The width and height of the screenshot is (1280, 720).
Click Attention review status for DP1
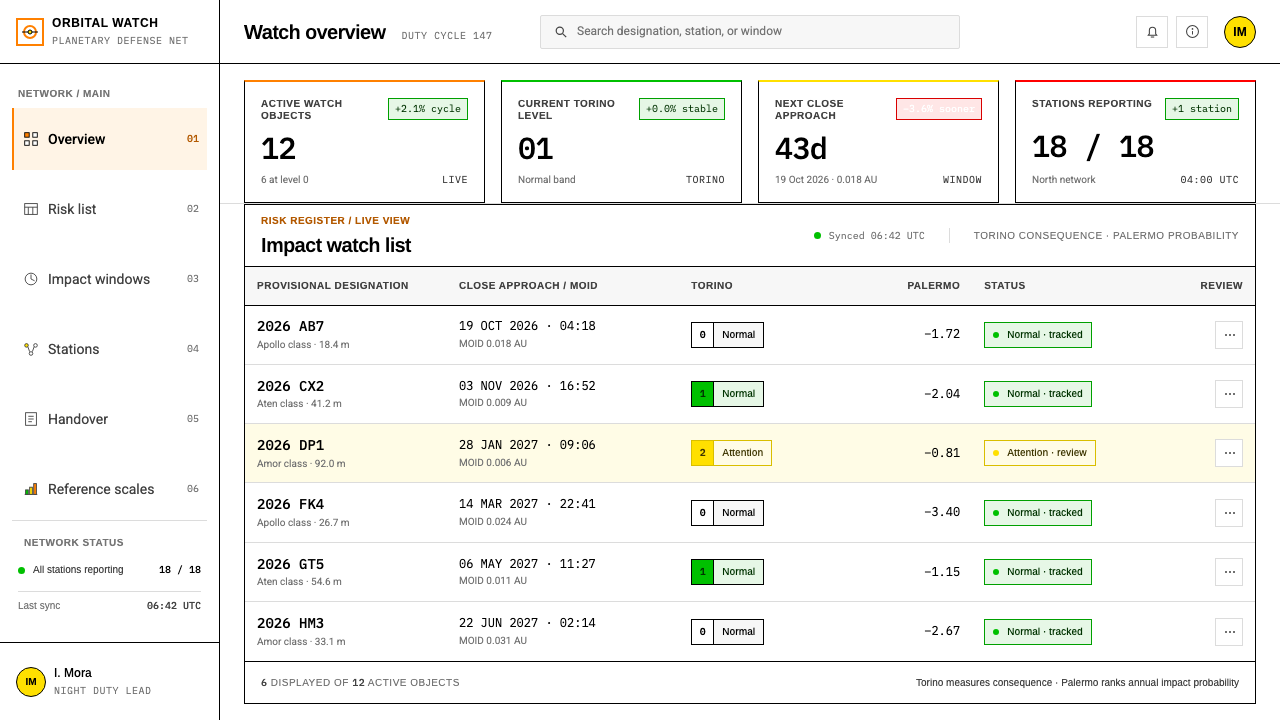tap(1040, 453)
